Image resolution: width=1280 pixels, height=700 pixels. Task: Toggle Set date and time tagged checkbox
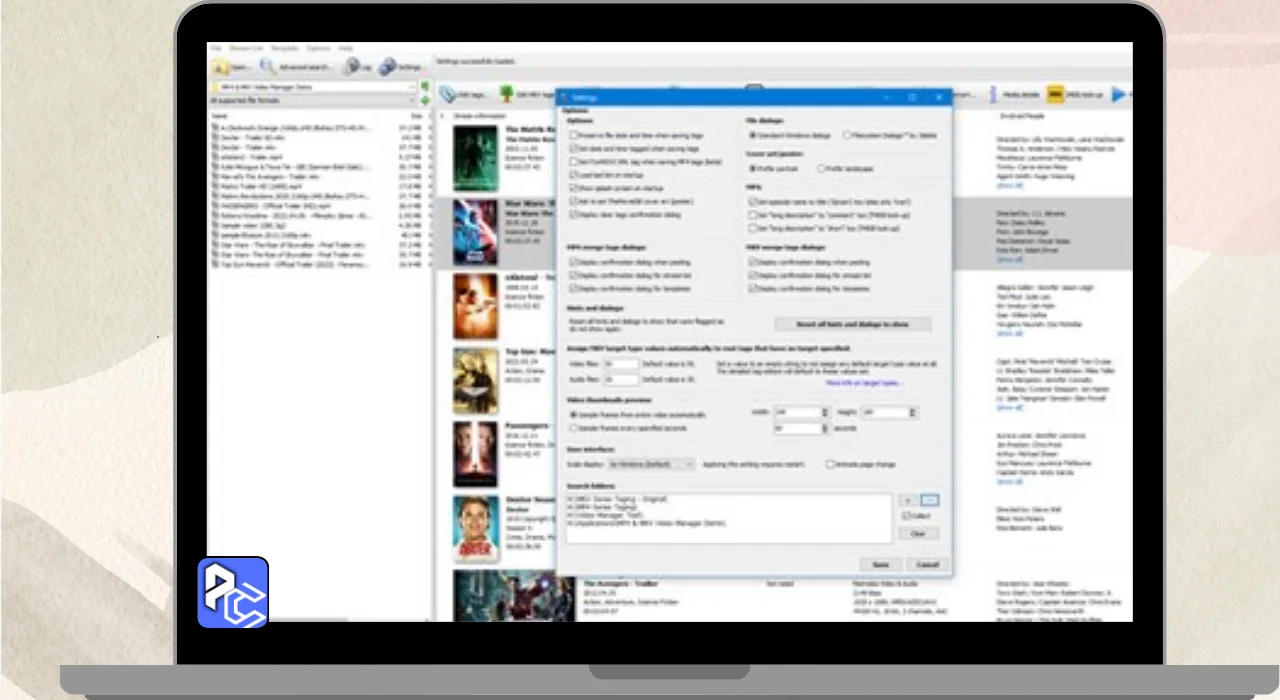[x=574, y=148]
